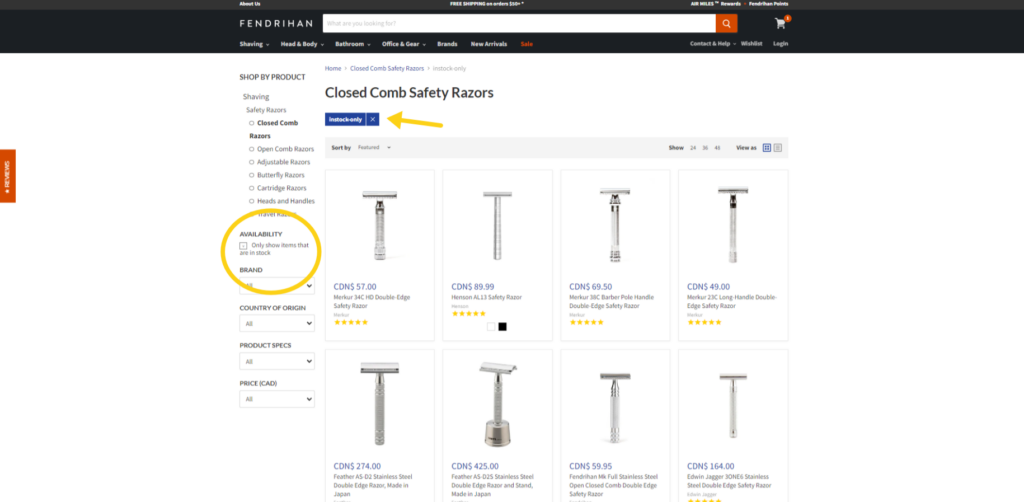1024x502 pixels.
Task: Open the Sort by Featured dropdown
Action: (x=374, y=148)
